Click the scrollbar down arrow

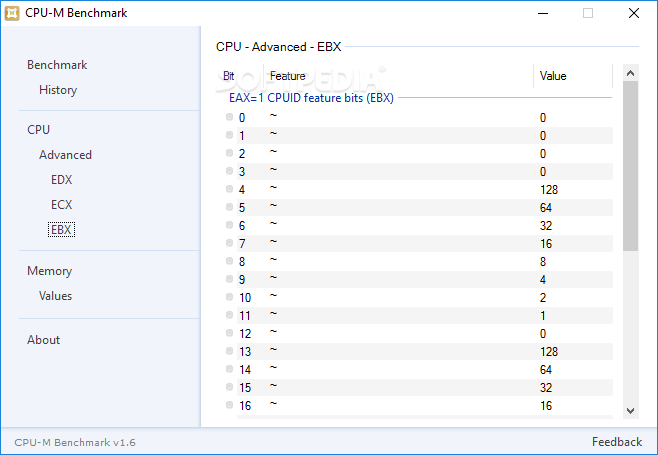tap(630, 411)
